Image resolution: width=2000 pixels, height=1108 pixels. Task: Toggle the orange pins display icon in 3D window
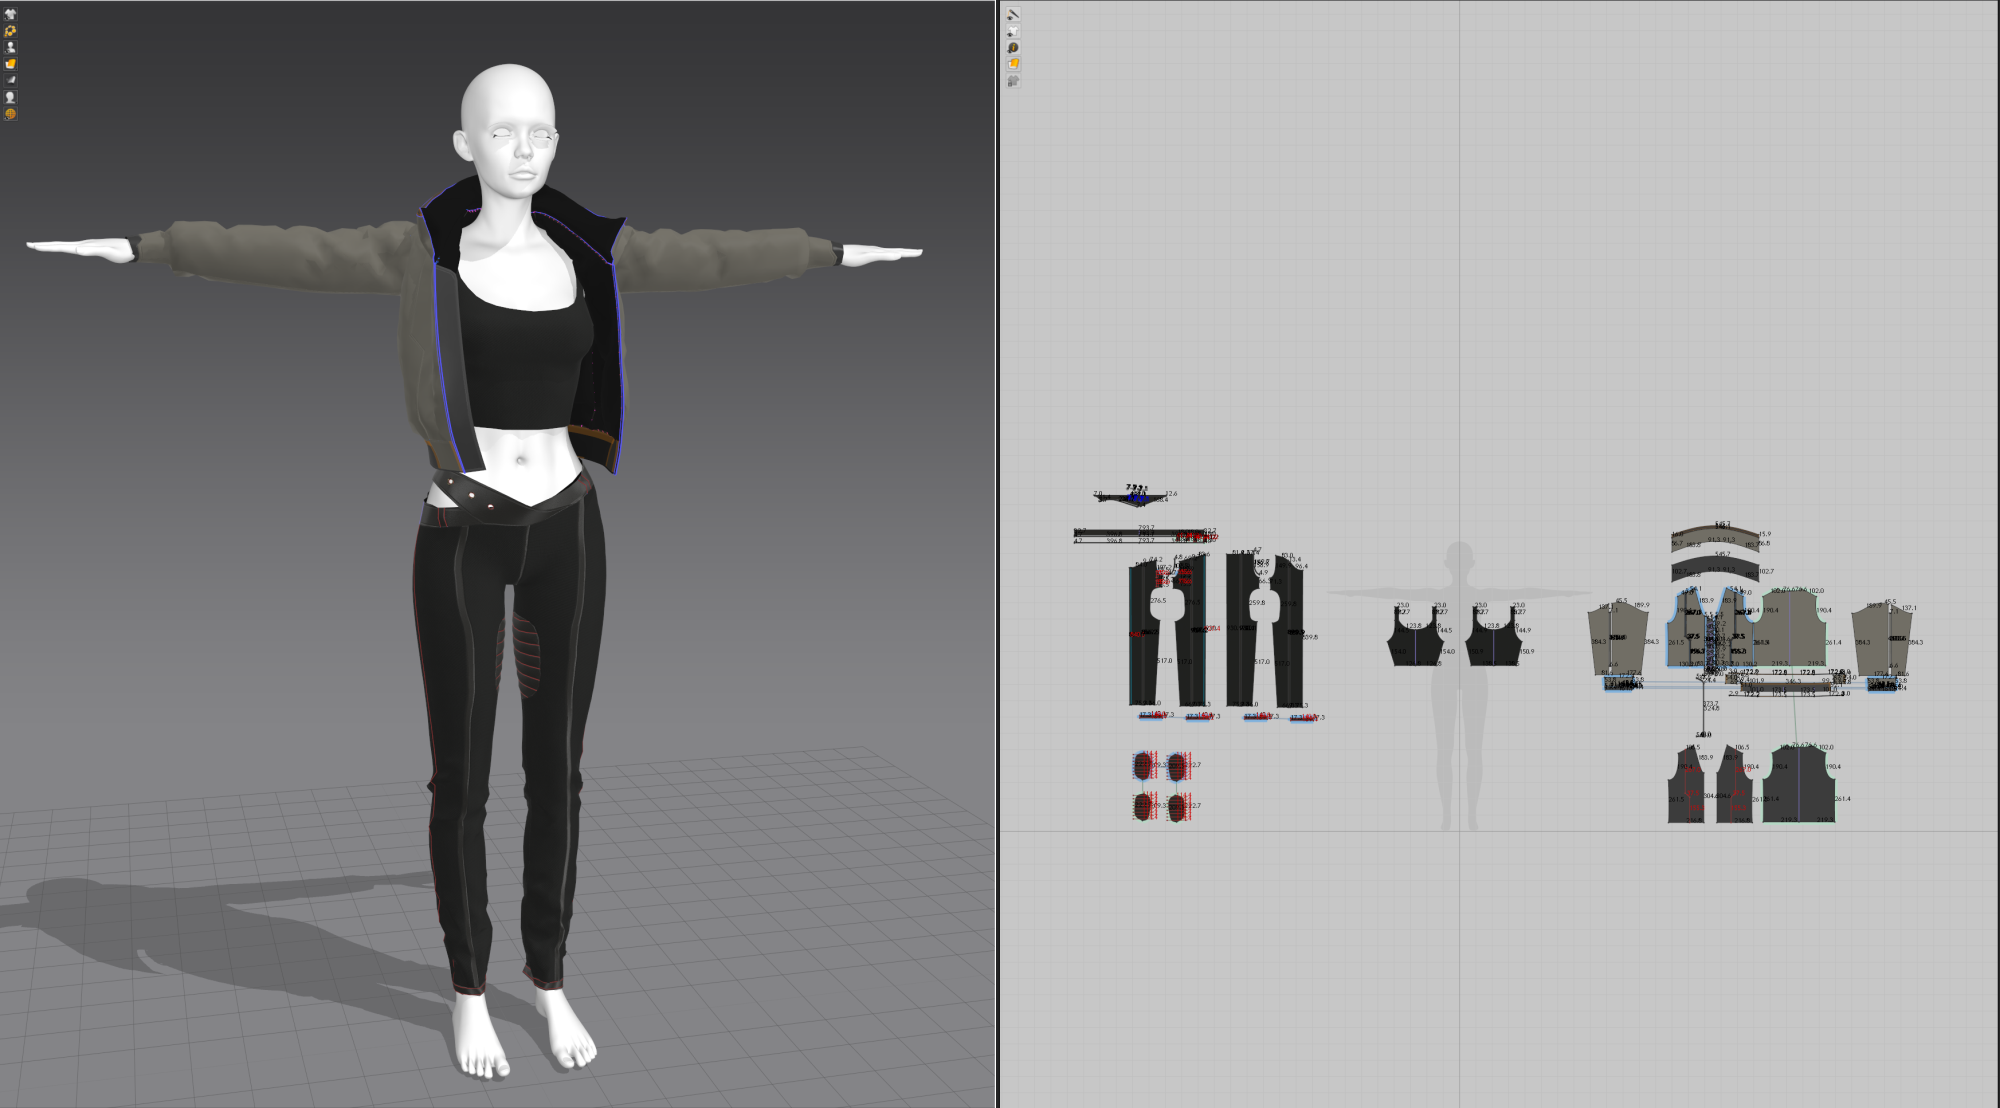(10, 31)
